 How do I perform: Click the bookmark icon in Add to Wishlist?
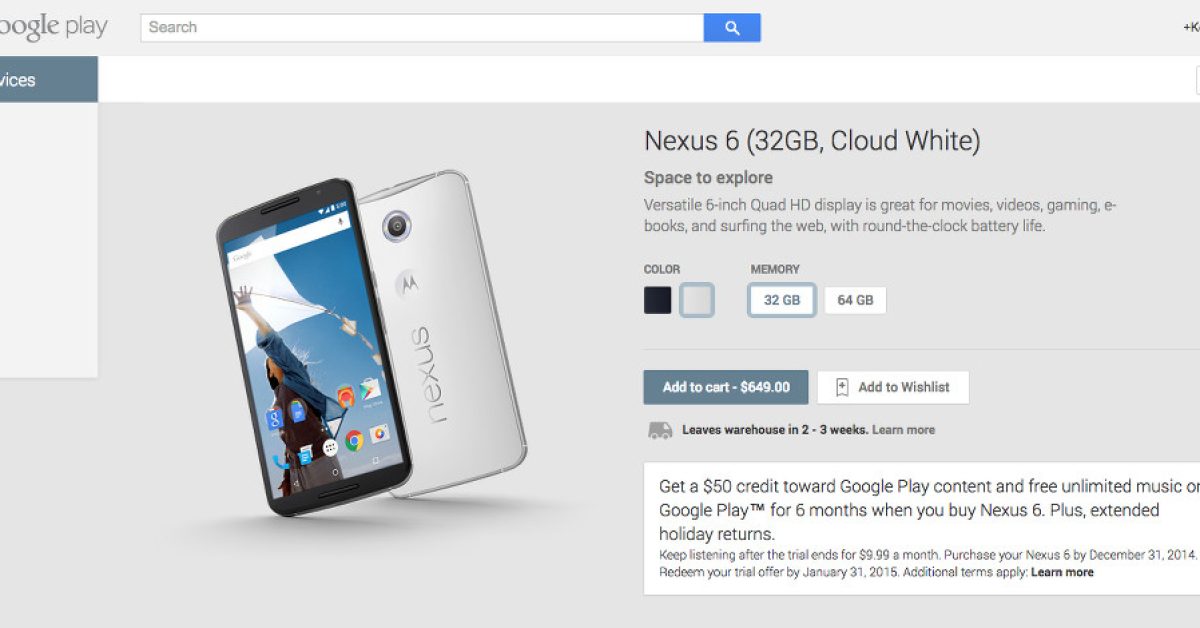coord(842,387)
